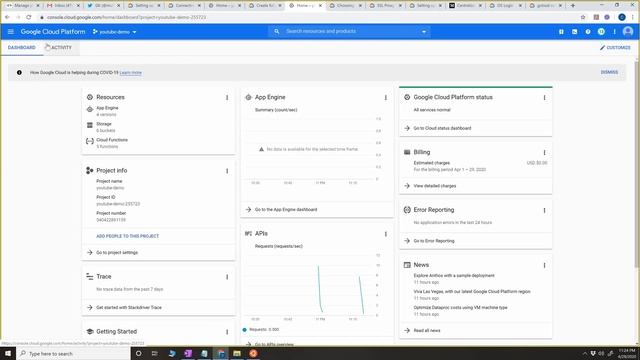The width and height of the screenshot is (640, 360).
Task: Open the youtube-demo project selector dropdown
Action: 115,31
